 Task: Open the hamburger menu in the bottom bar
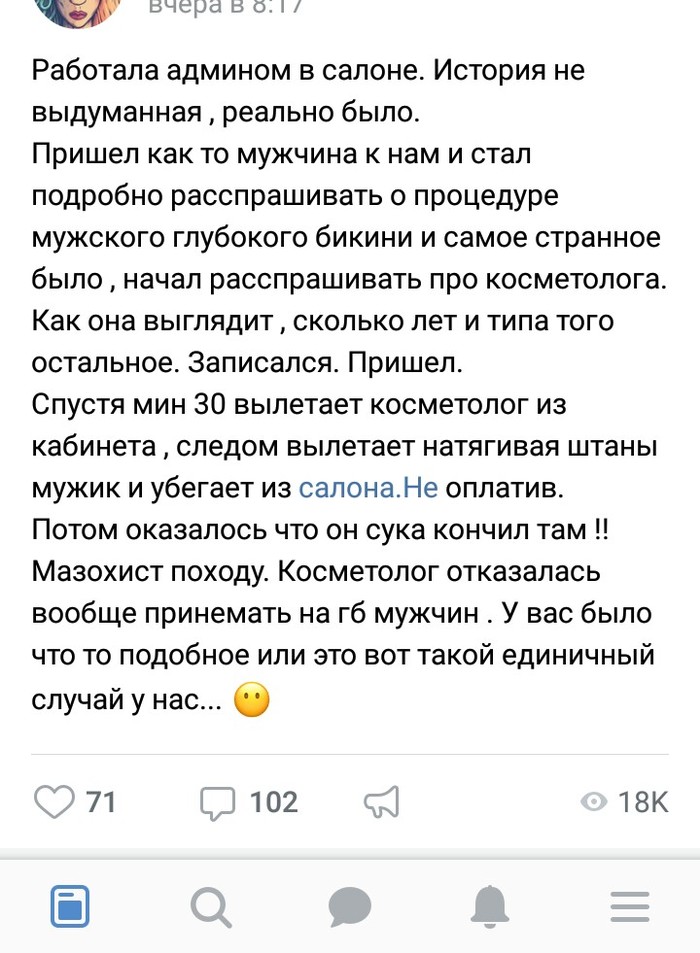click(x=630, y=907)
